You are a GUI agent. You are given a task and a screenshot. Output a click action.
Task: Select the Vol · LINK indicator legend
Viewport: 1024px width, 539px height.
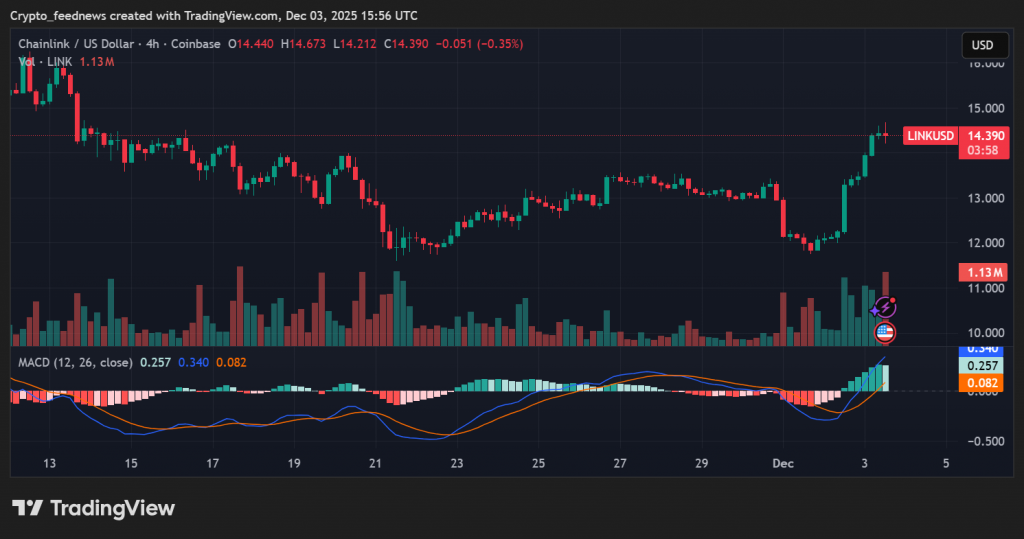pos(45,61)
